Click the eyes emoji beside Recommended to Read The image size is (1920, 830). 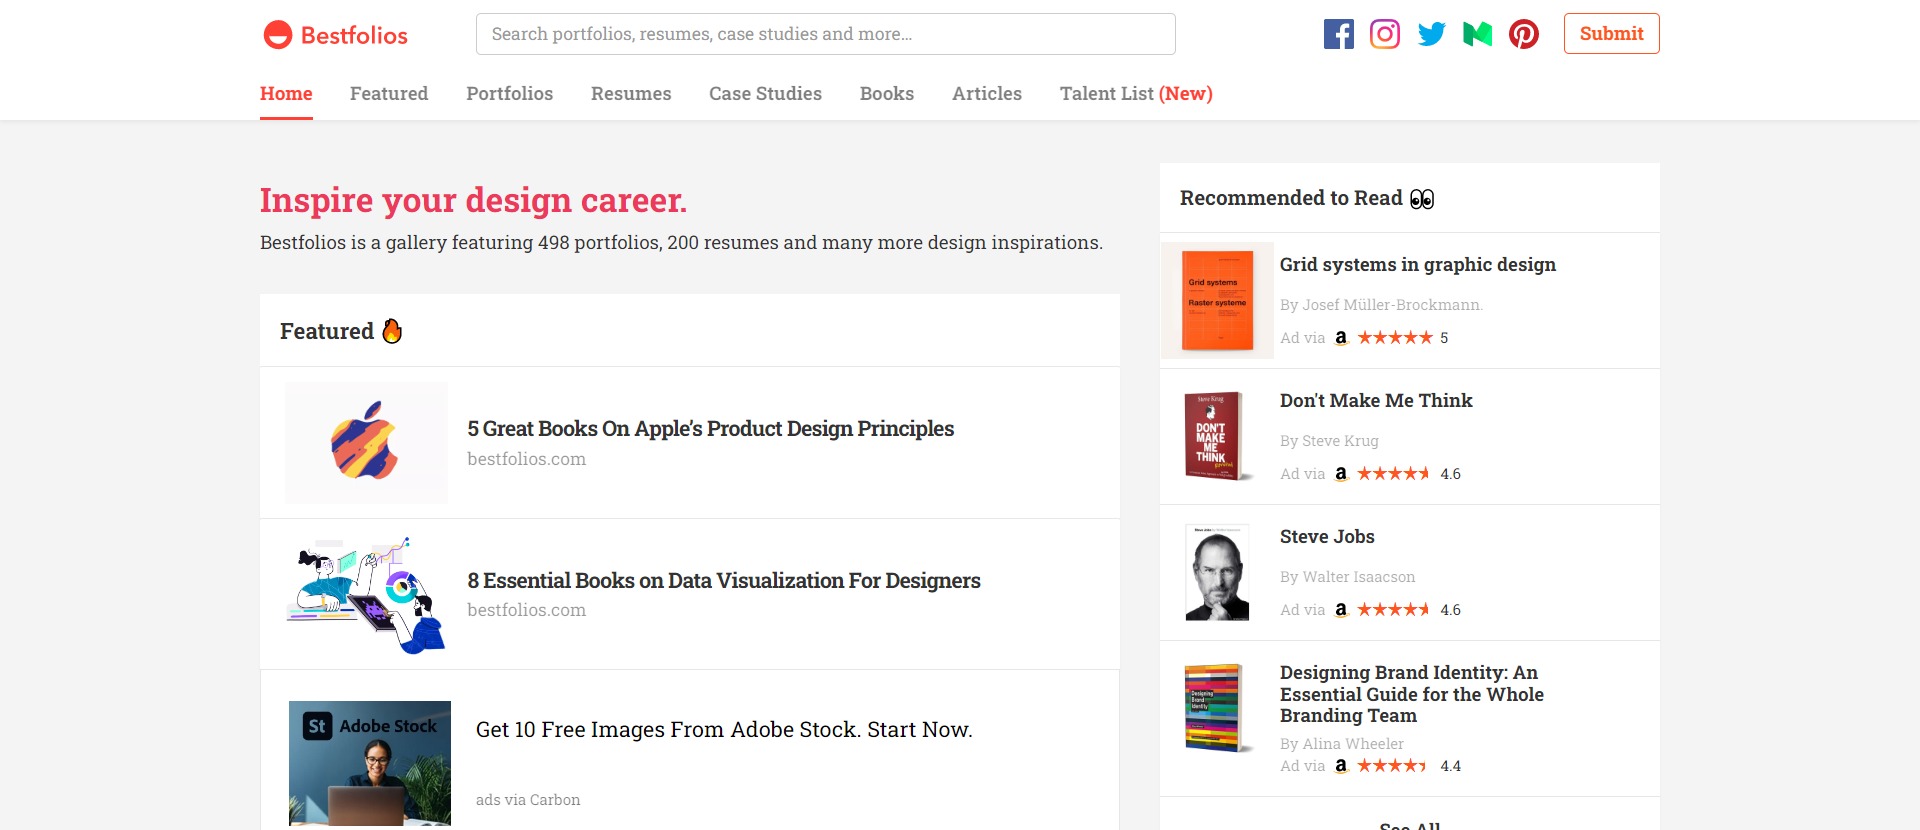1422,199
